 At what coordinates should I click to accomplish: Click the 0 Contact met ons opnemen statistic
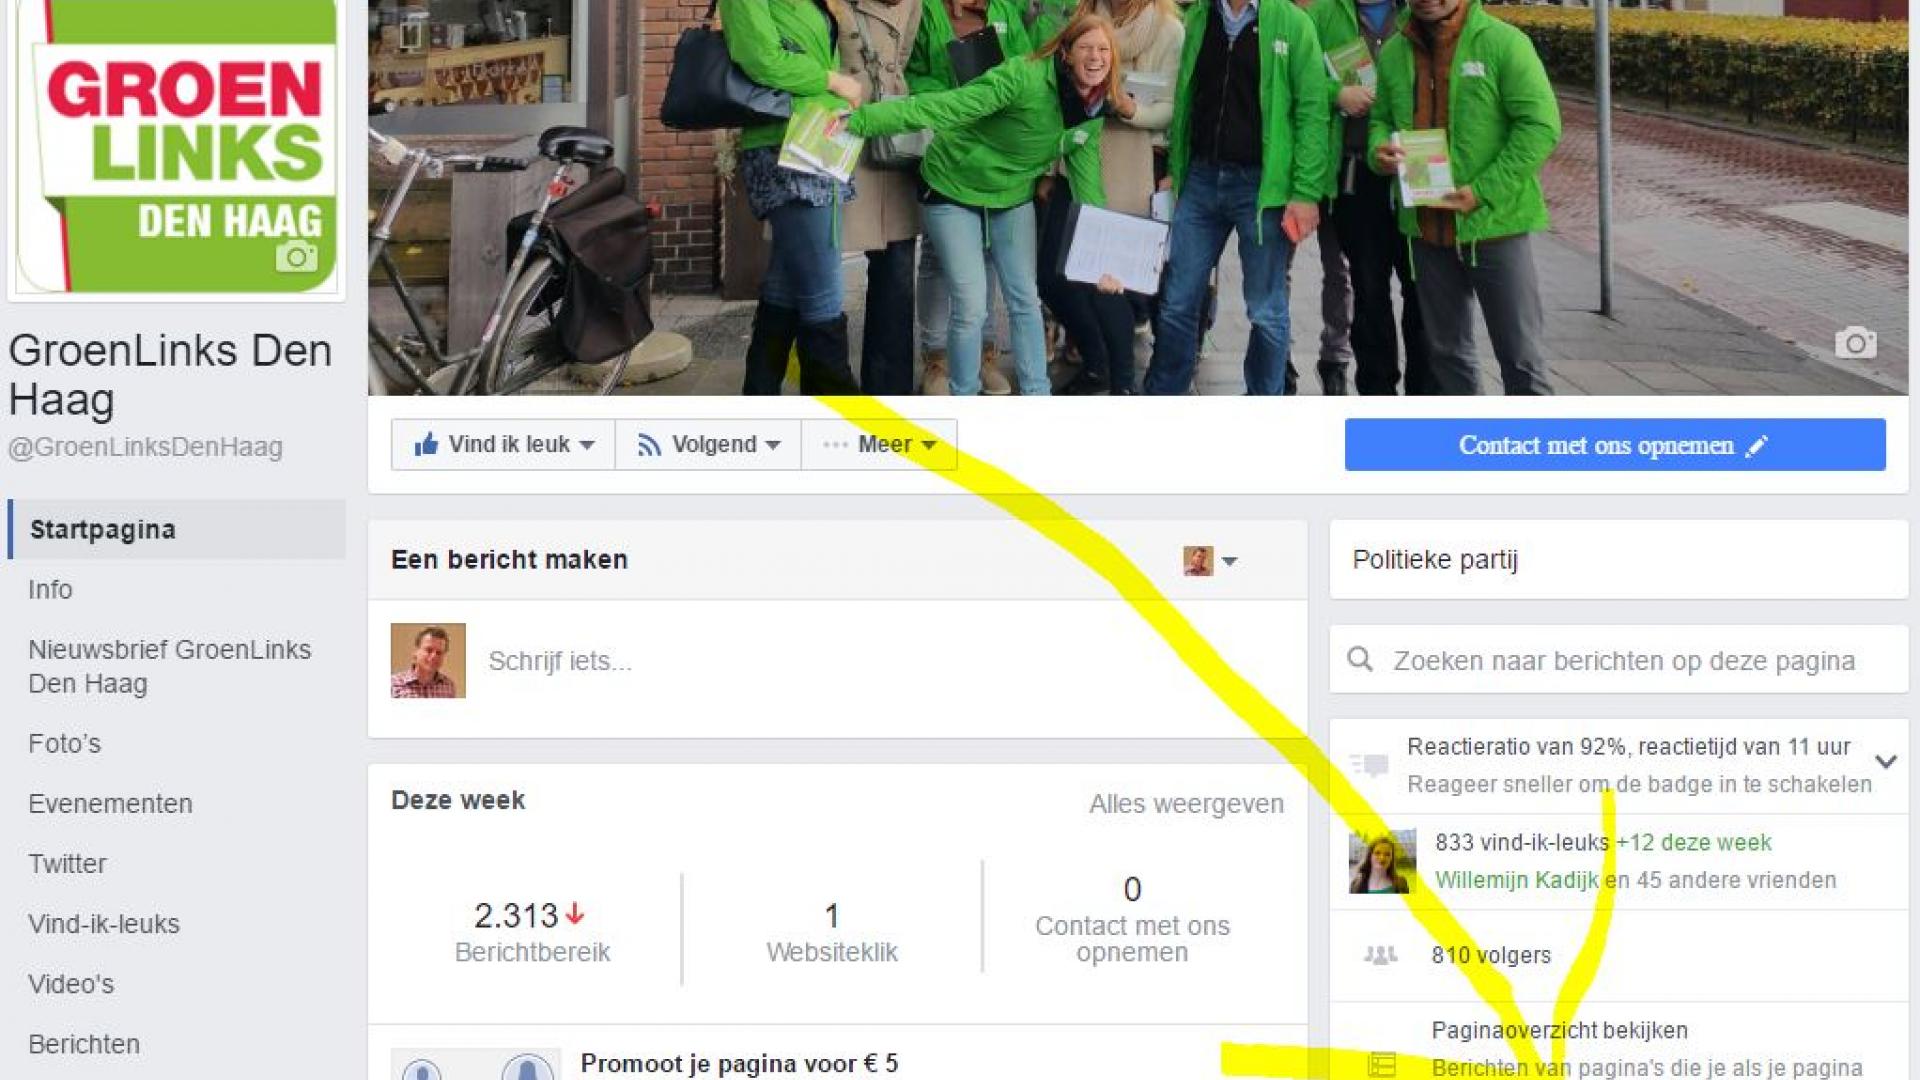click(x=1132, y=919)
